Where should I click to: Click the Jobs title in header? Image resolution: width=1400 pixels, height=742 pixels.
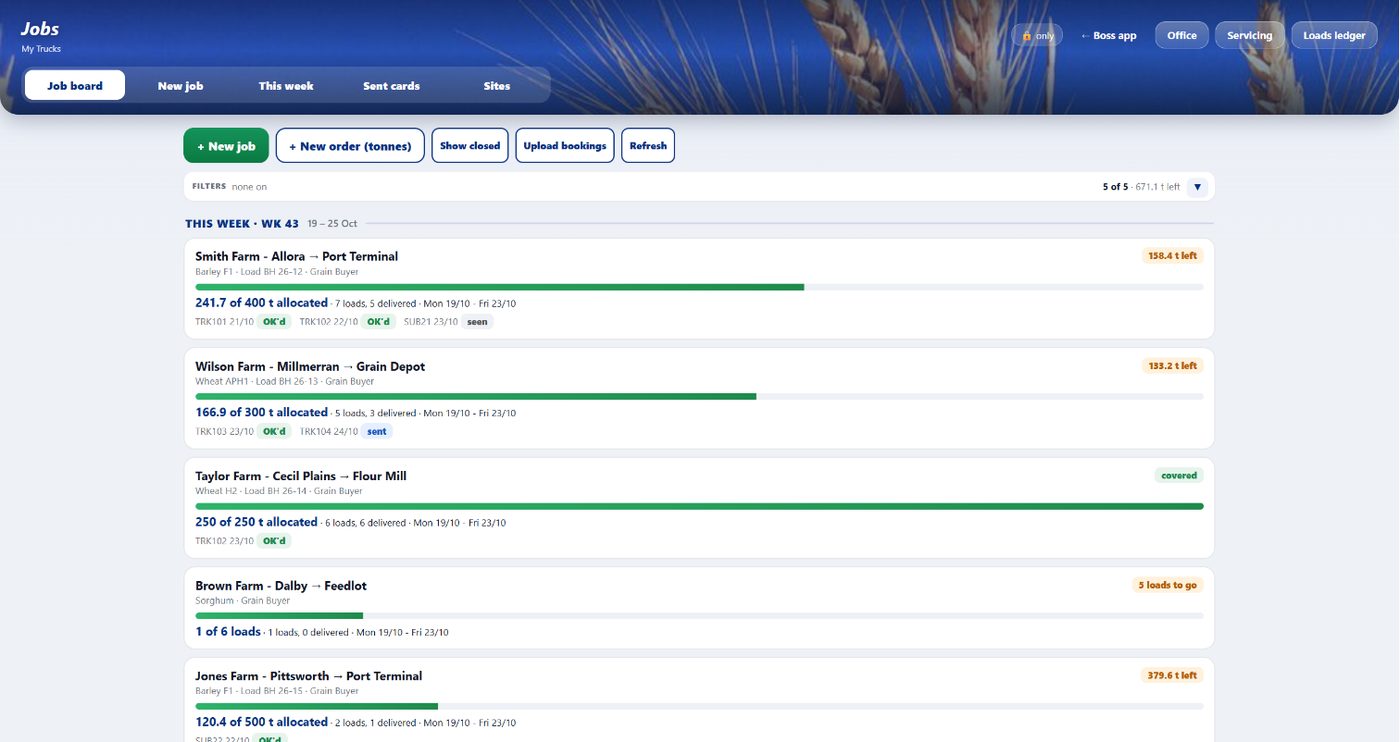[40, 29]
